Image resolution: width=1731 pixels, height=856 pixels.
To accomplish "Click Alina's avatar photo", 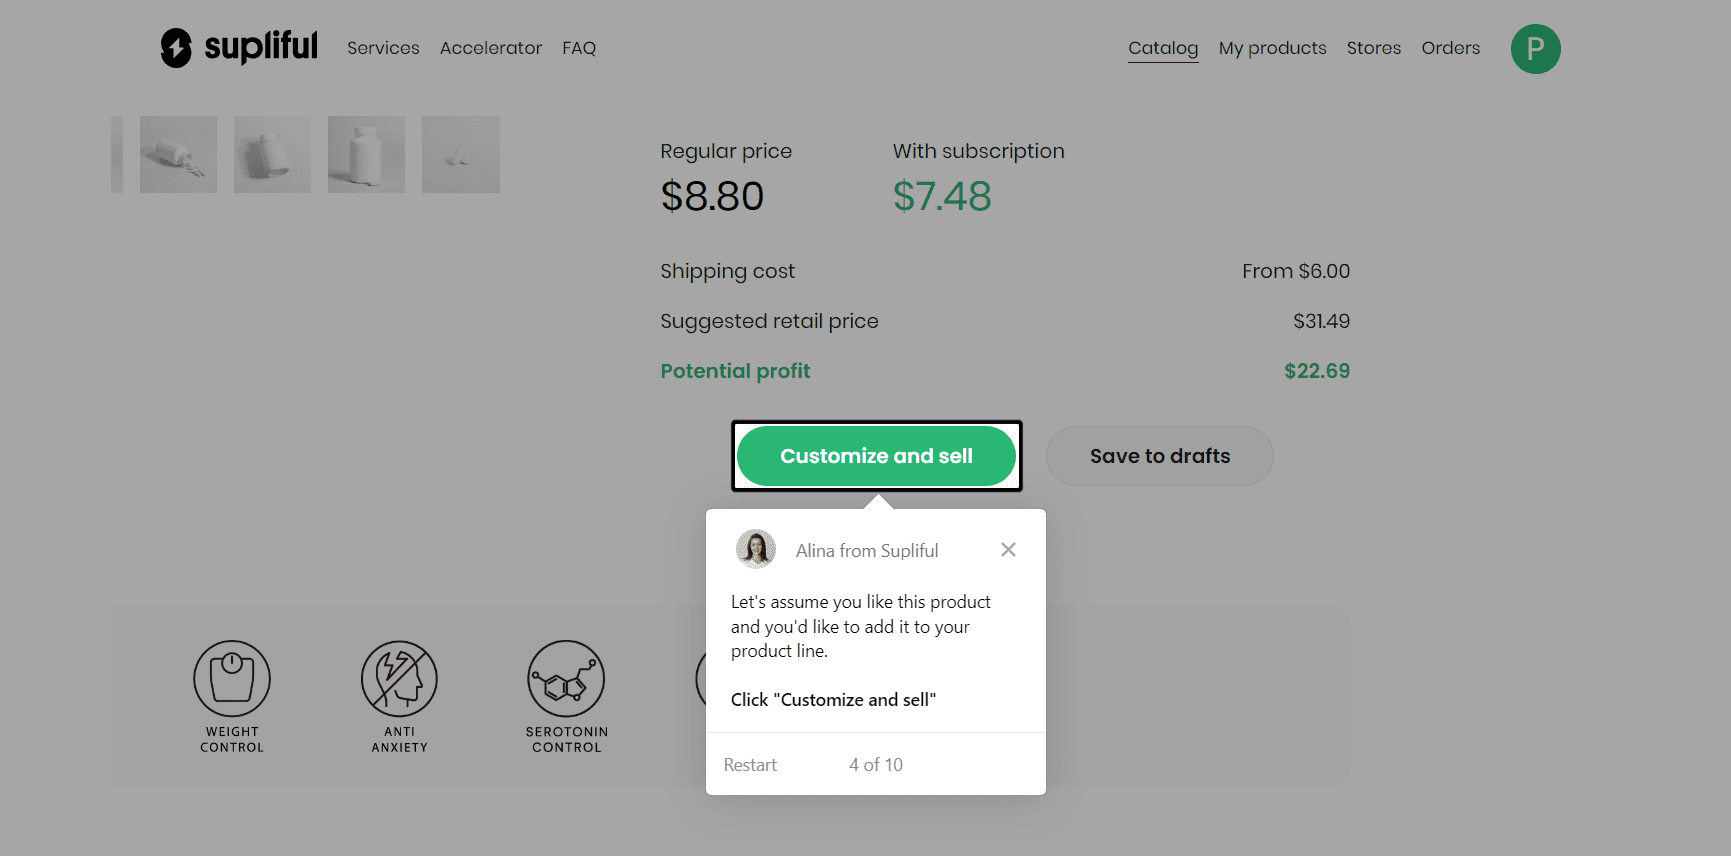I will (756, 549).
